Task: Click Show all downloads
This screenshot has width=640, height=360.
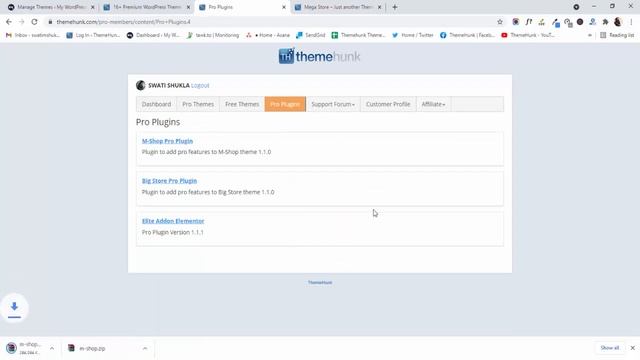Action: pos(610,348)
